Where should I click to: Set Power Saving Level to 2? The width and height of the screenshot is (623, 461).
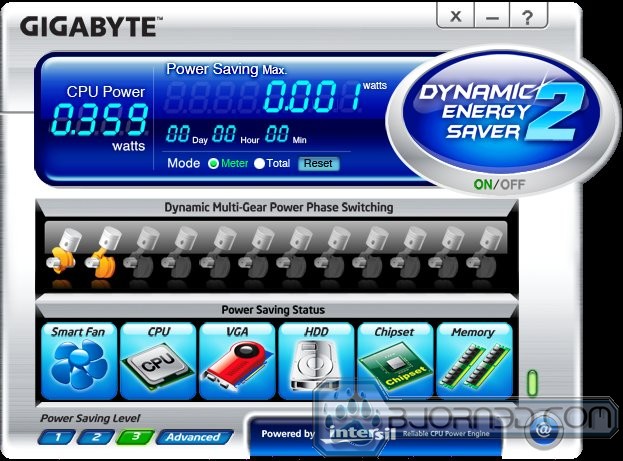pyautogui.click(x=96, y=437)
